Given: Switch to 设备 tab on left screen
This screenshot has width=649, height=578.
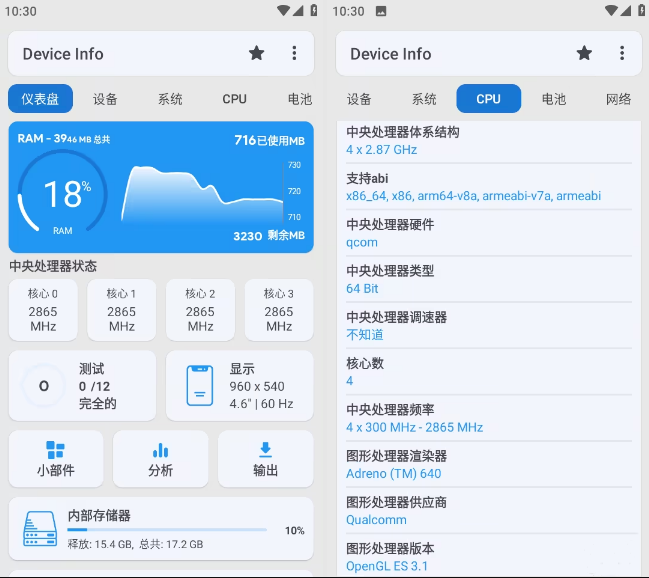Looking at the screenshot, I should point(105,99).
